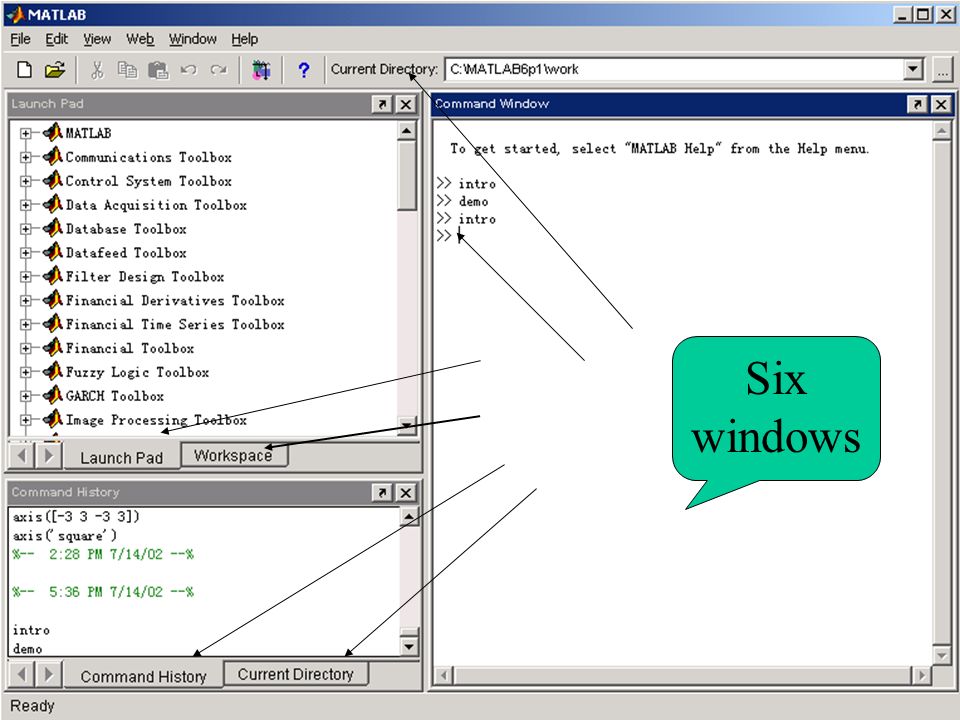Screen dimensions: 960x720
Task: Click the '5:36 PM 7/14/02' history timestamp
Action: (x=103, y=591)
